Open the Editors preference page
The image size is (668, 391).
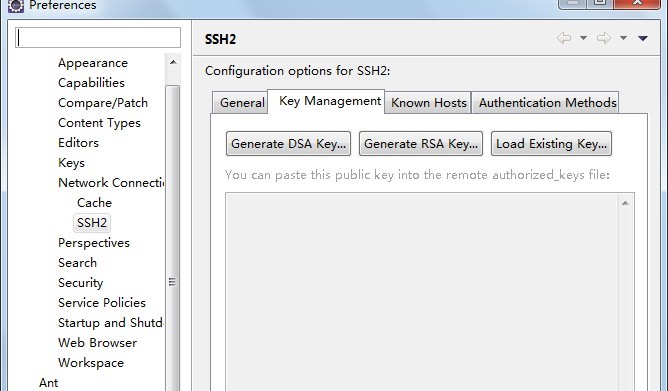78,143
